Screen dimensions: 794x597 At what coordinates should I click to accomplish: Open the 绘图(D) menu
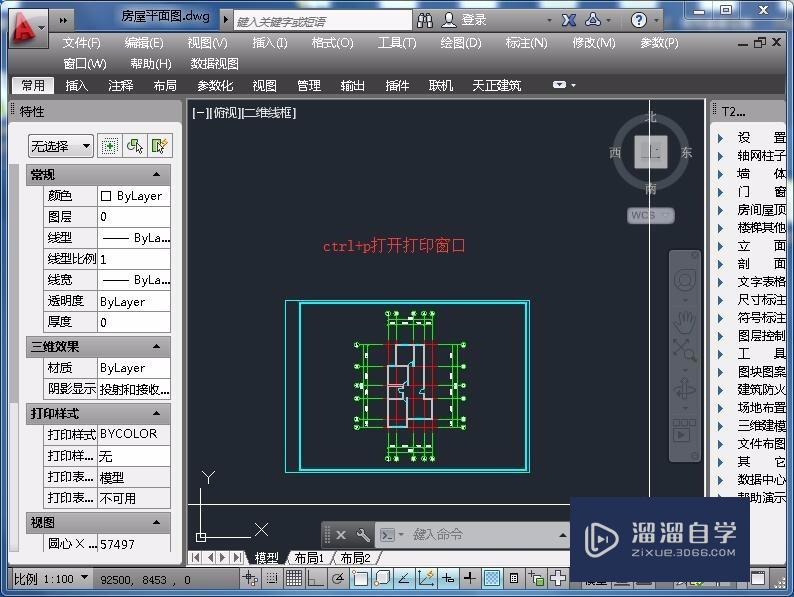point(461,43)
